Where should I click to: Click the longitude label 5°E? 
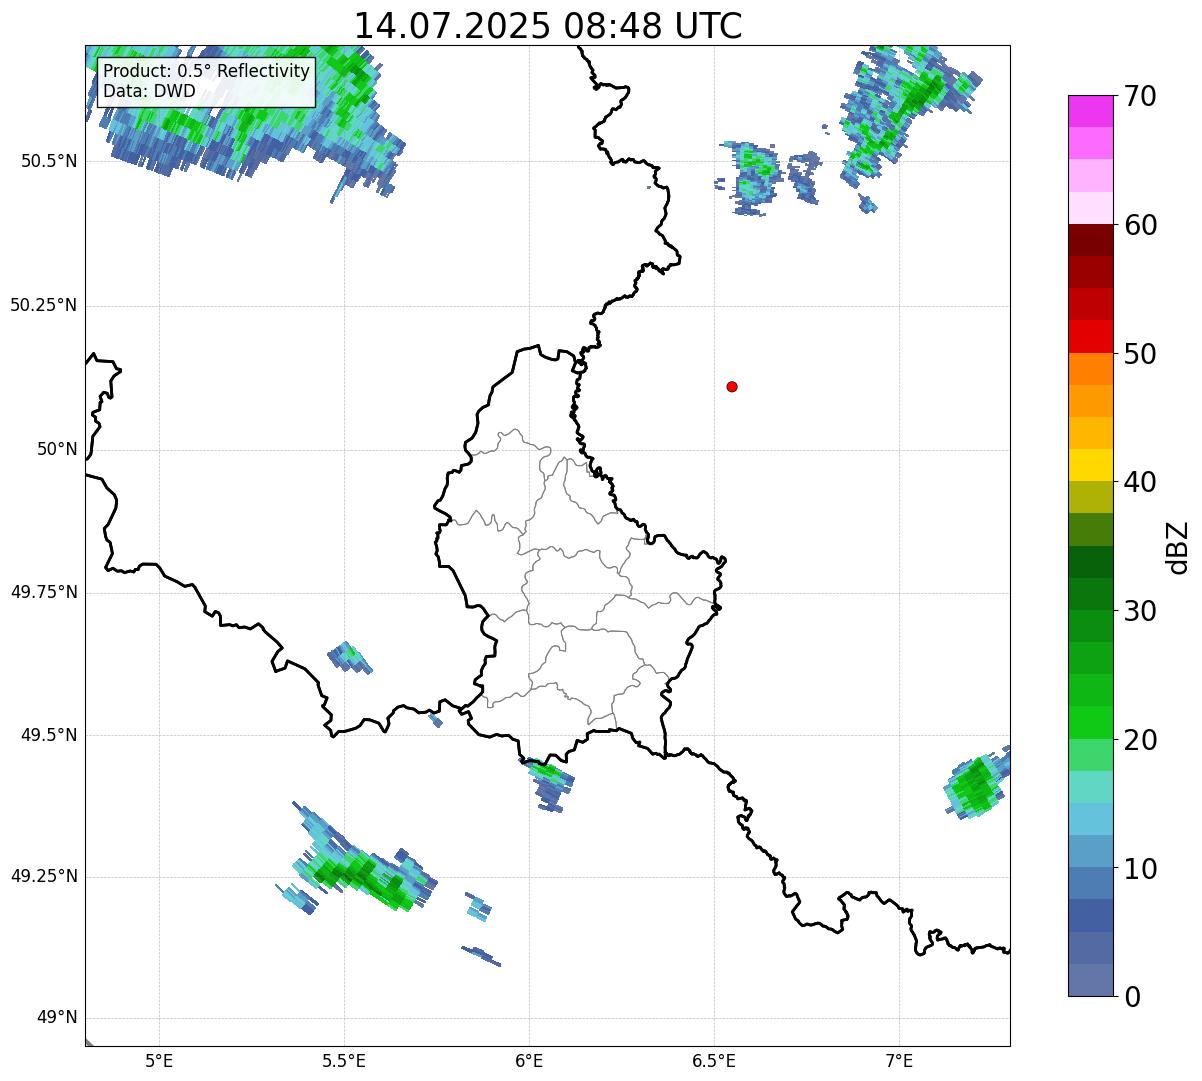tap(159, 1060)
